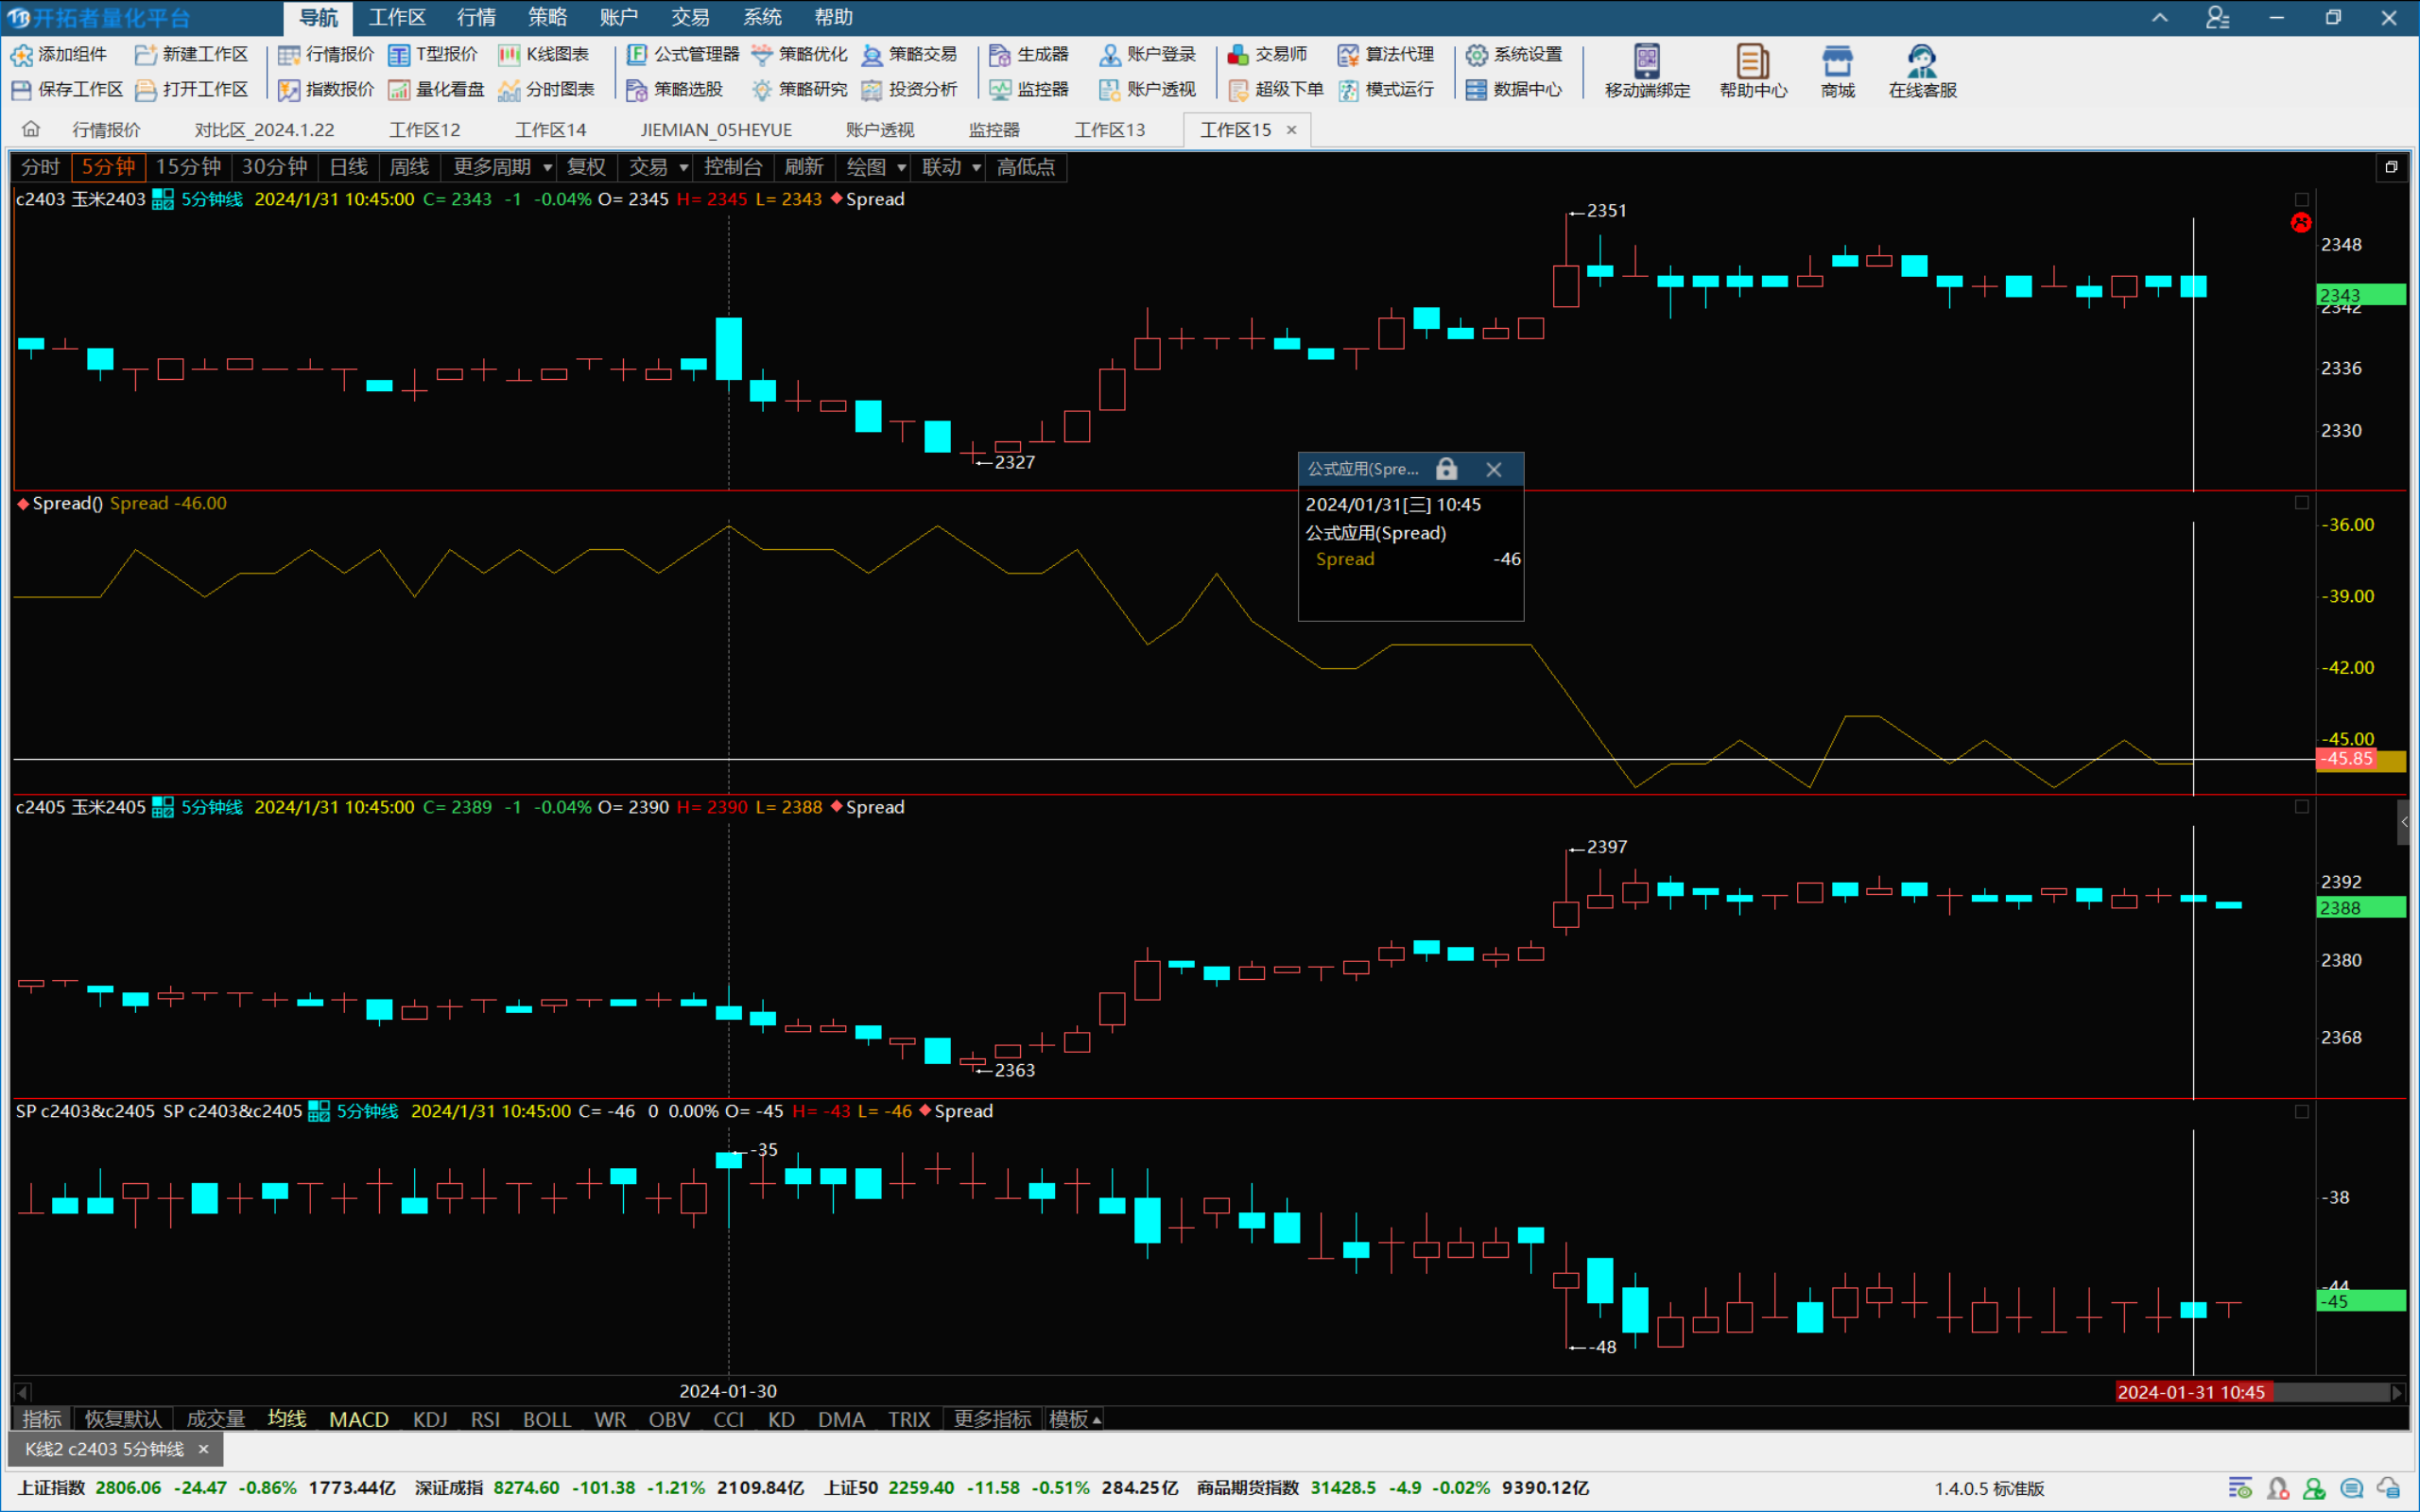Expand the 绘图 drawing dropdown

point(902,168)
